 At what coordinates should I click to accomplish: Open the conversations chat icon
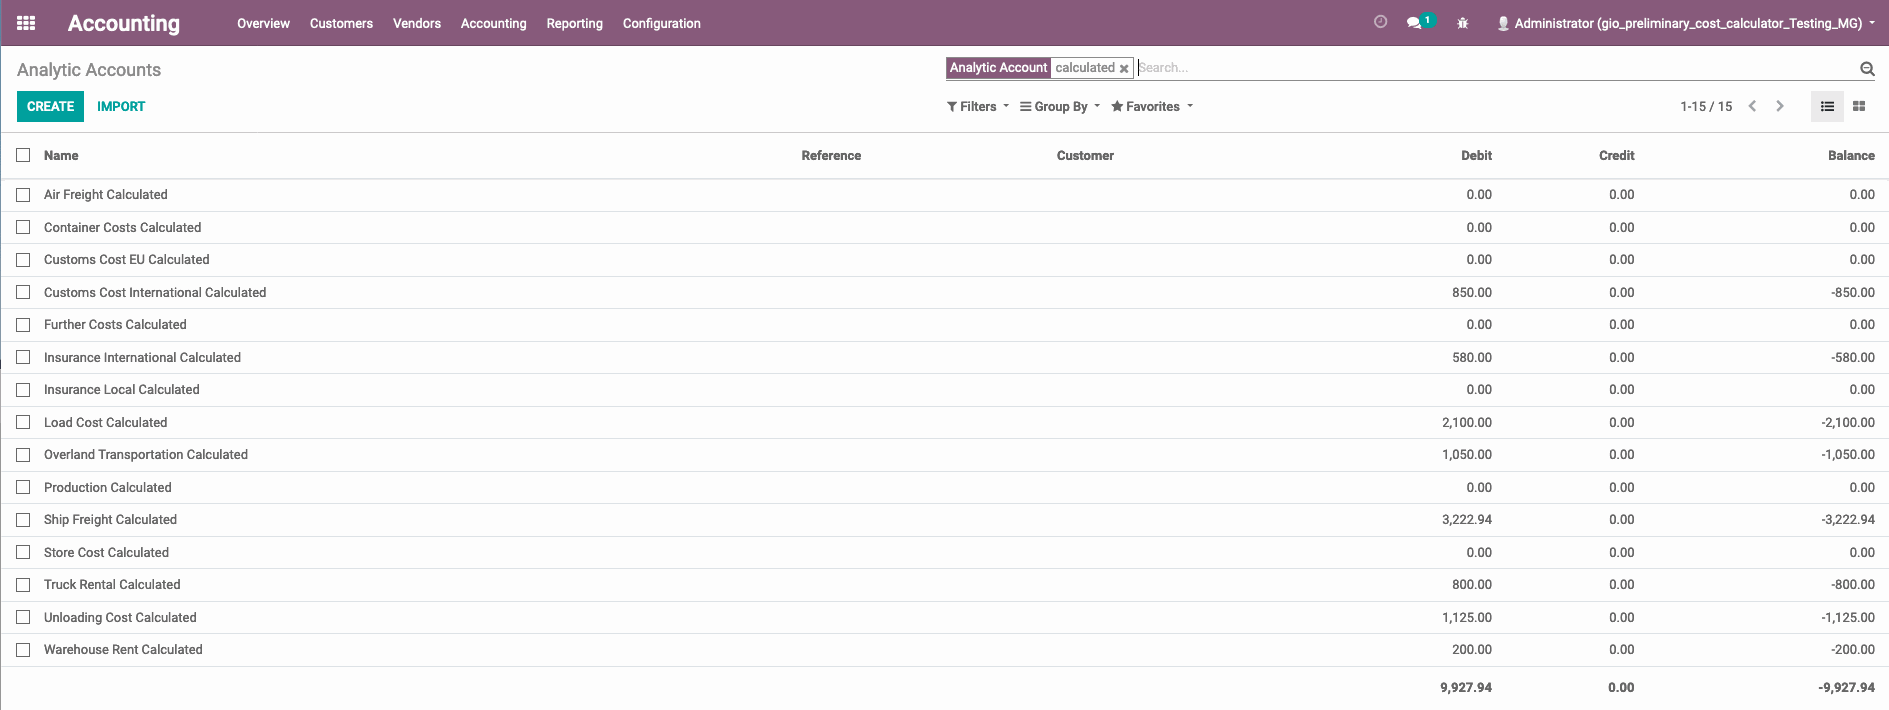pyautogui.click(x=1414, y=23)
